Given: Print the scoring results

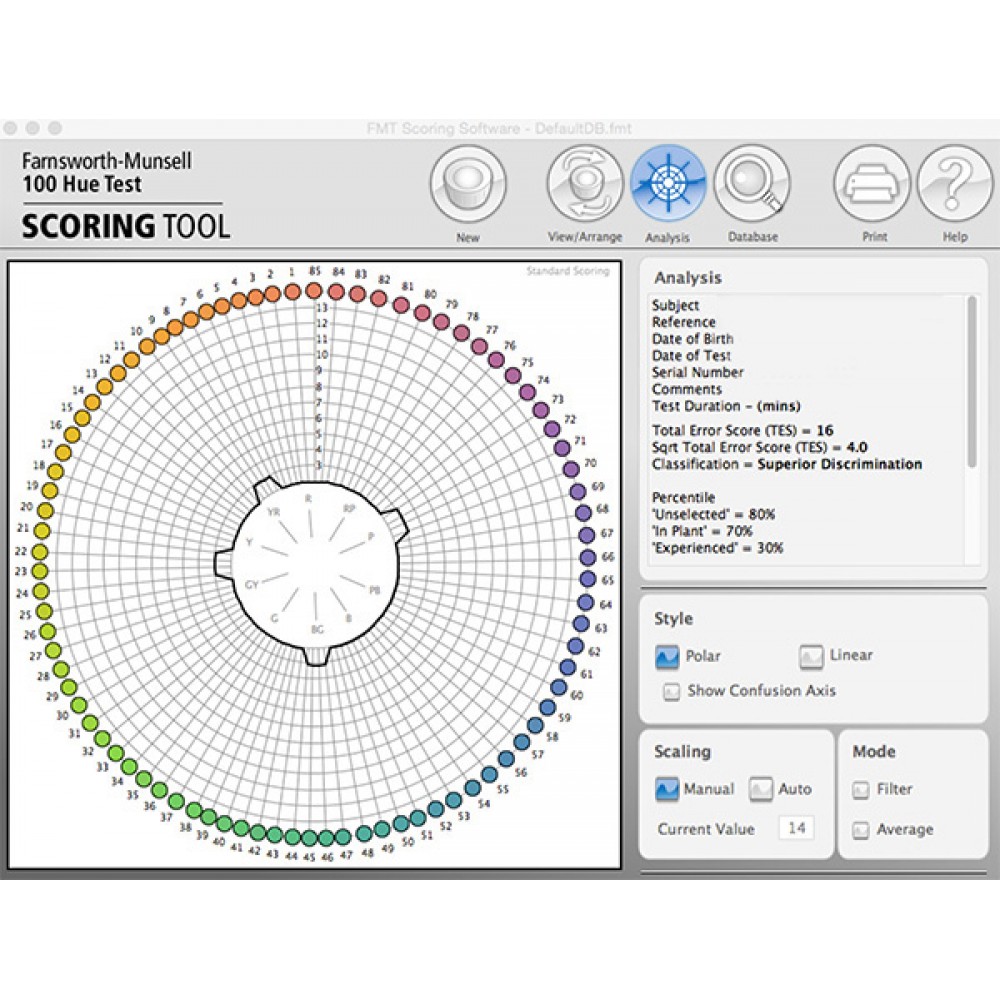Looking at the screenshot, I should (x=871, y=185).
